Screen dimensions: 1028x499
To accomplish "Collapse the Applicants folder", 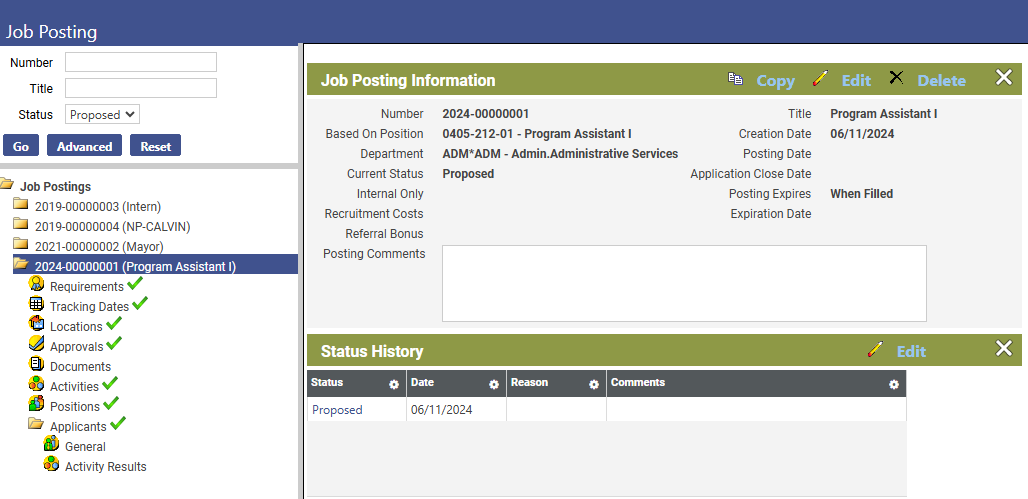I will 37,424.
